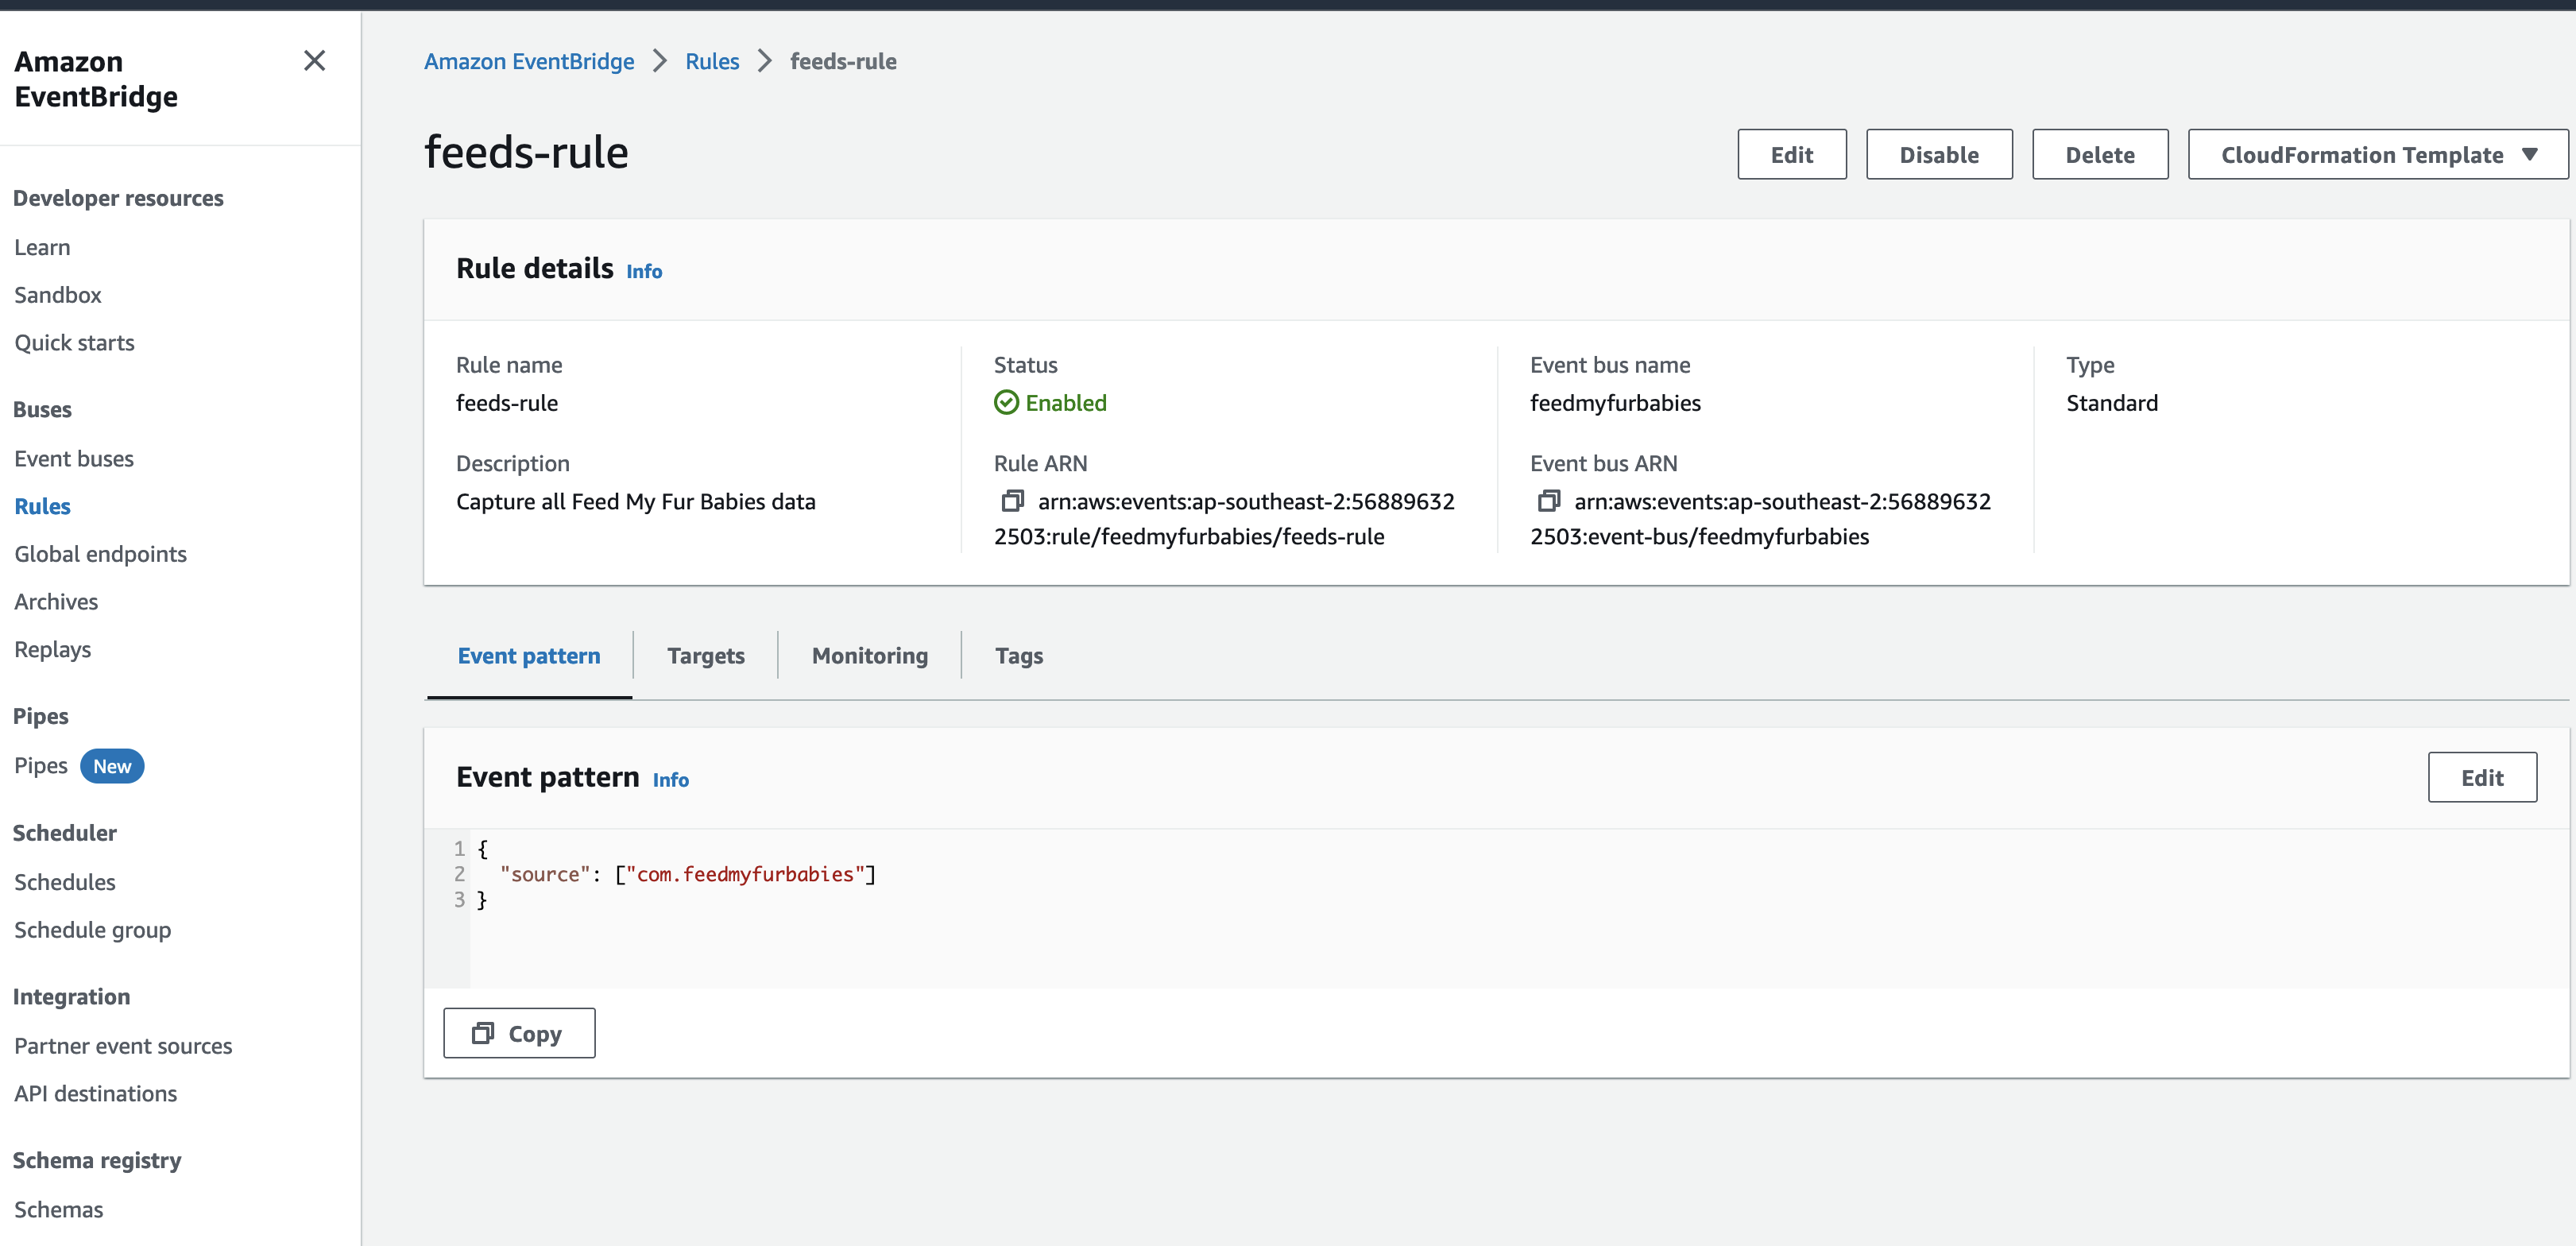Viewport: 2576px width, 1246px height.
Task: Open Quick starts in the sidebar
Action: click(x=74, y=342)
